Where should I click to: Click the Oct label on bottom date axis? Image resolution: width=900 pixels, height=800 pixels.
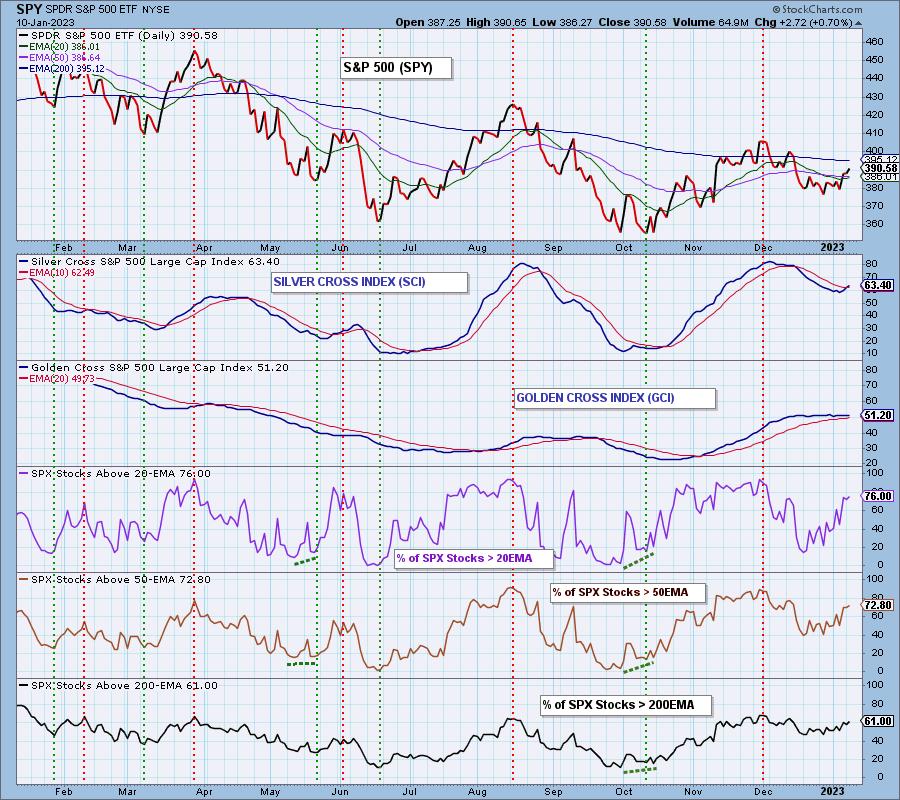(x=623, y=792)
